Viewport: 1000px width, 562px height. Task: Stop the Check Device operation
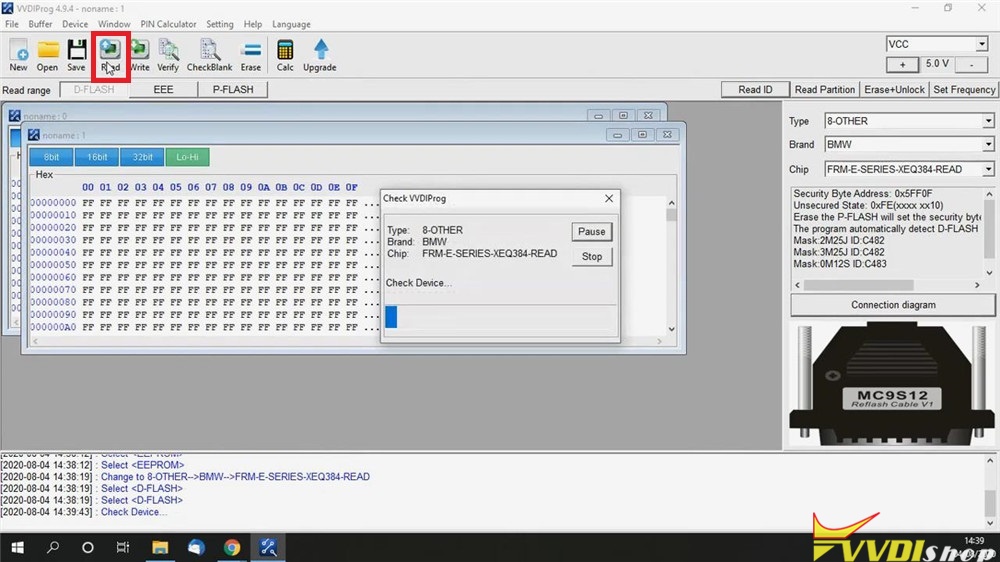(591, 256)
